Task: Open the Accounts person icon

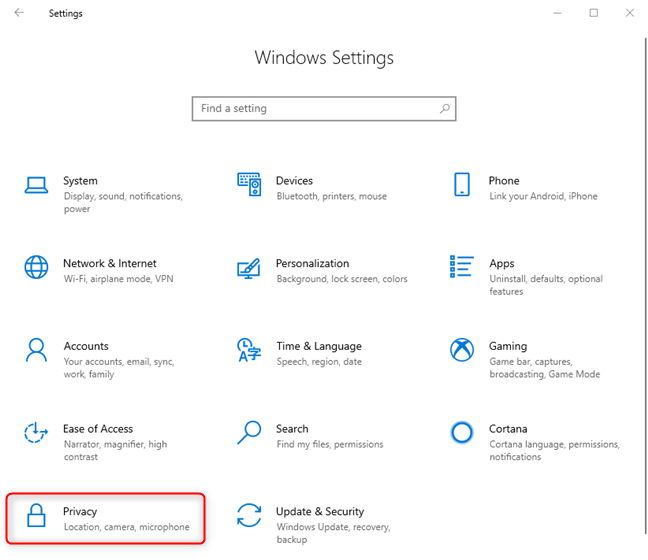Action: click(36, 350)
